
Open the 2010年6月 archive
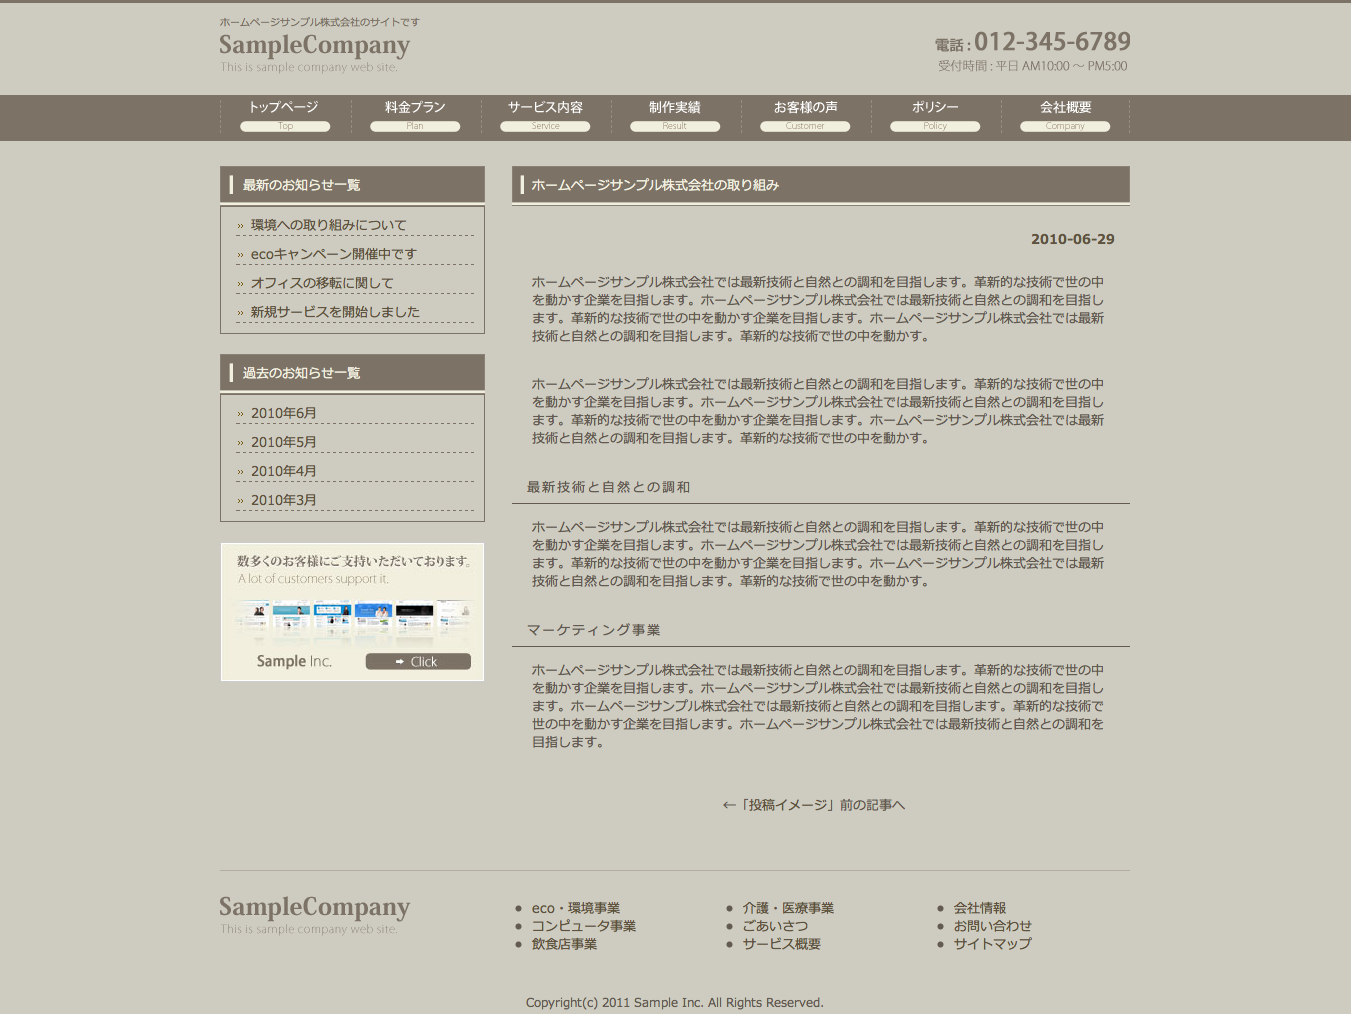(x=283, y=413)
